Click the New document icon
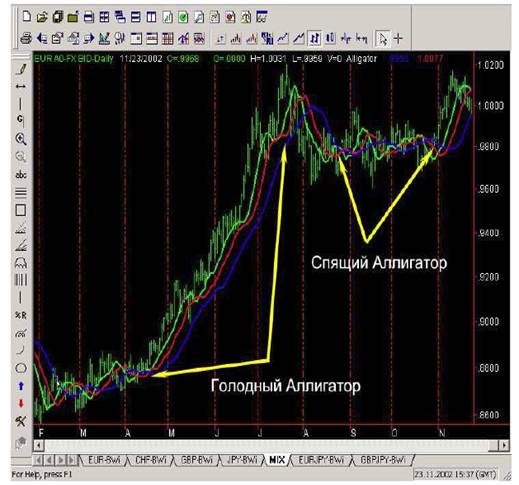The width and height of the screenshot is (519, 485). 26,17
